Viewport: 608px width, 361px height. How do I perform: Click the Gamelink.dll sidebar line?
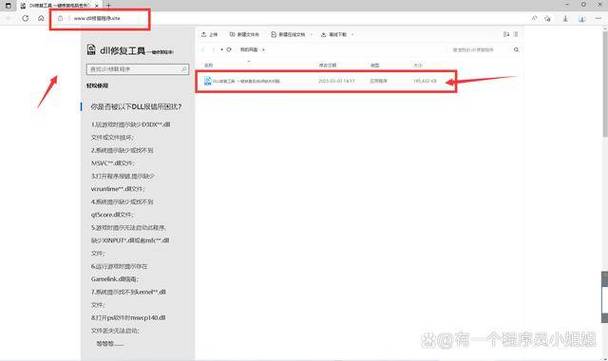(115, 279)
